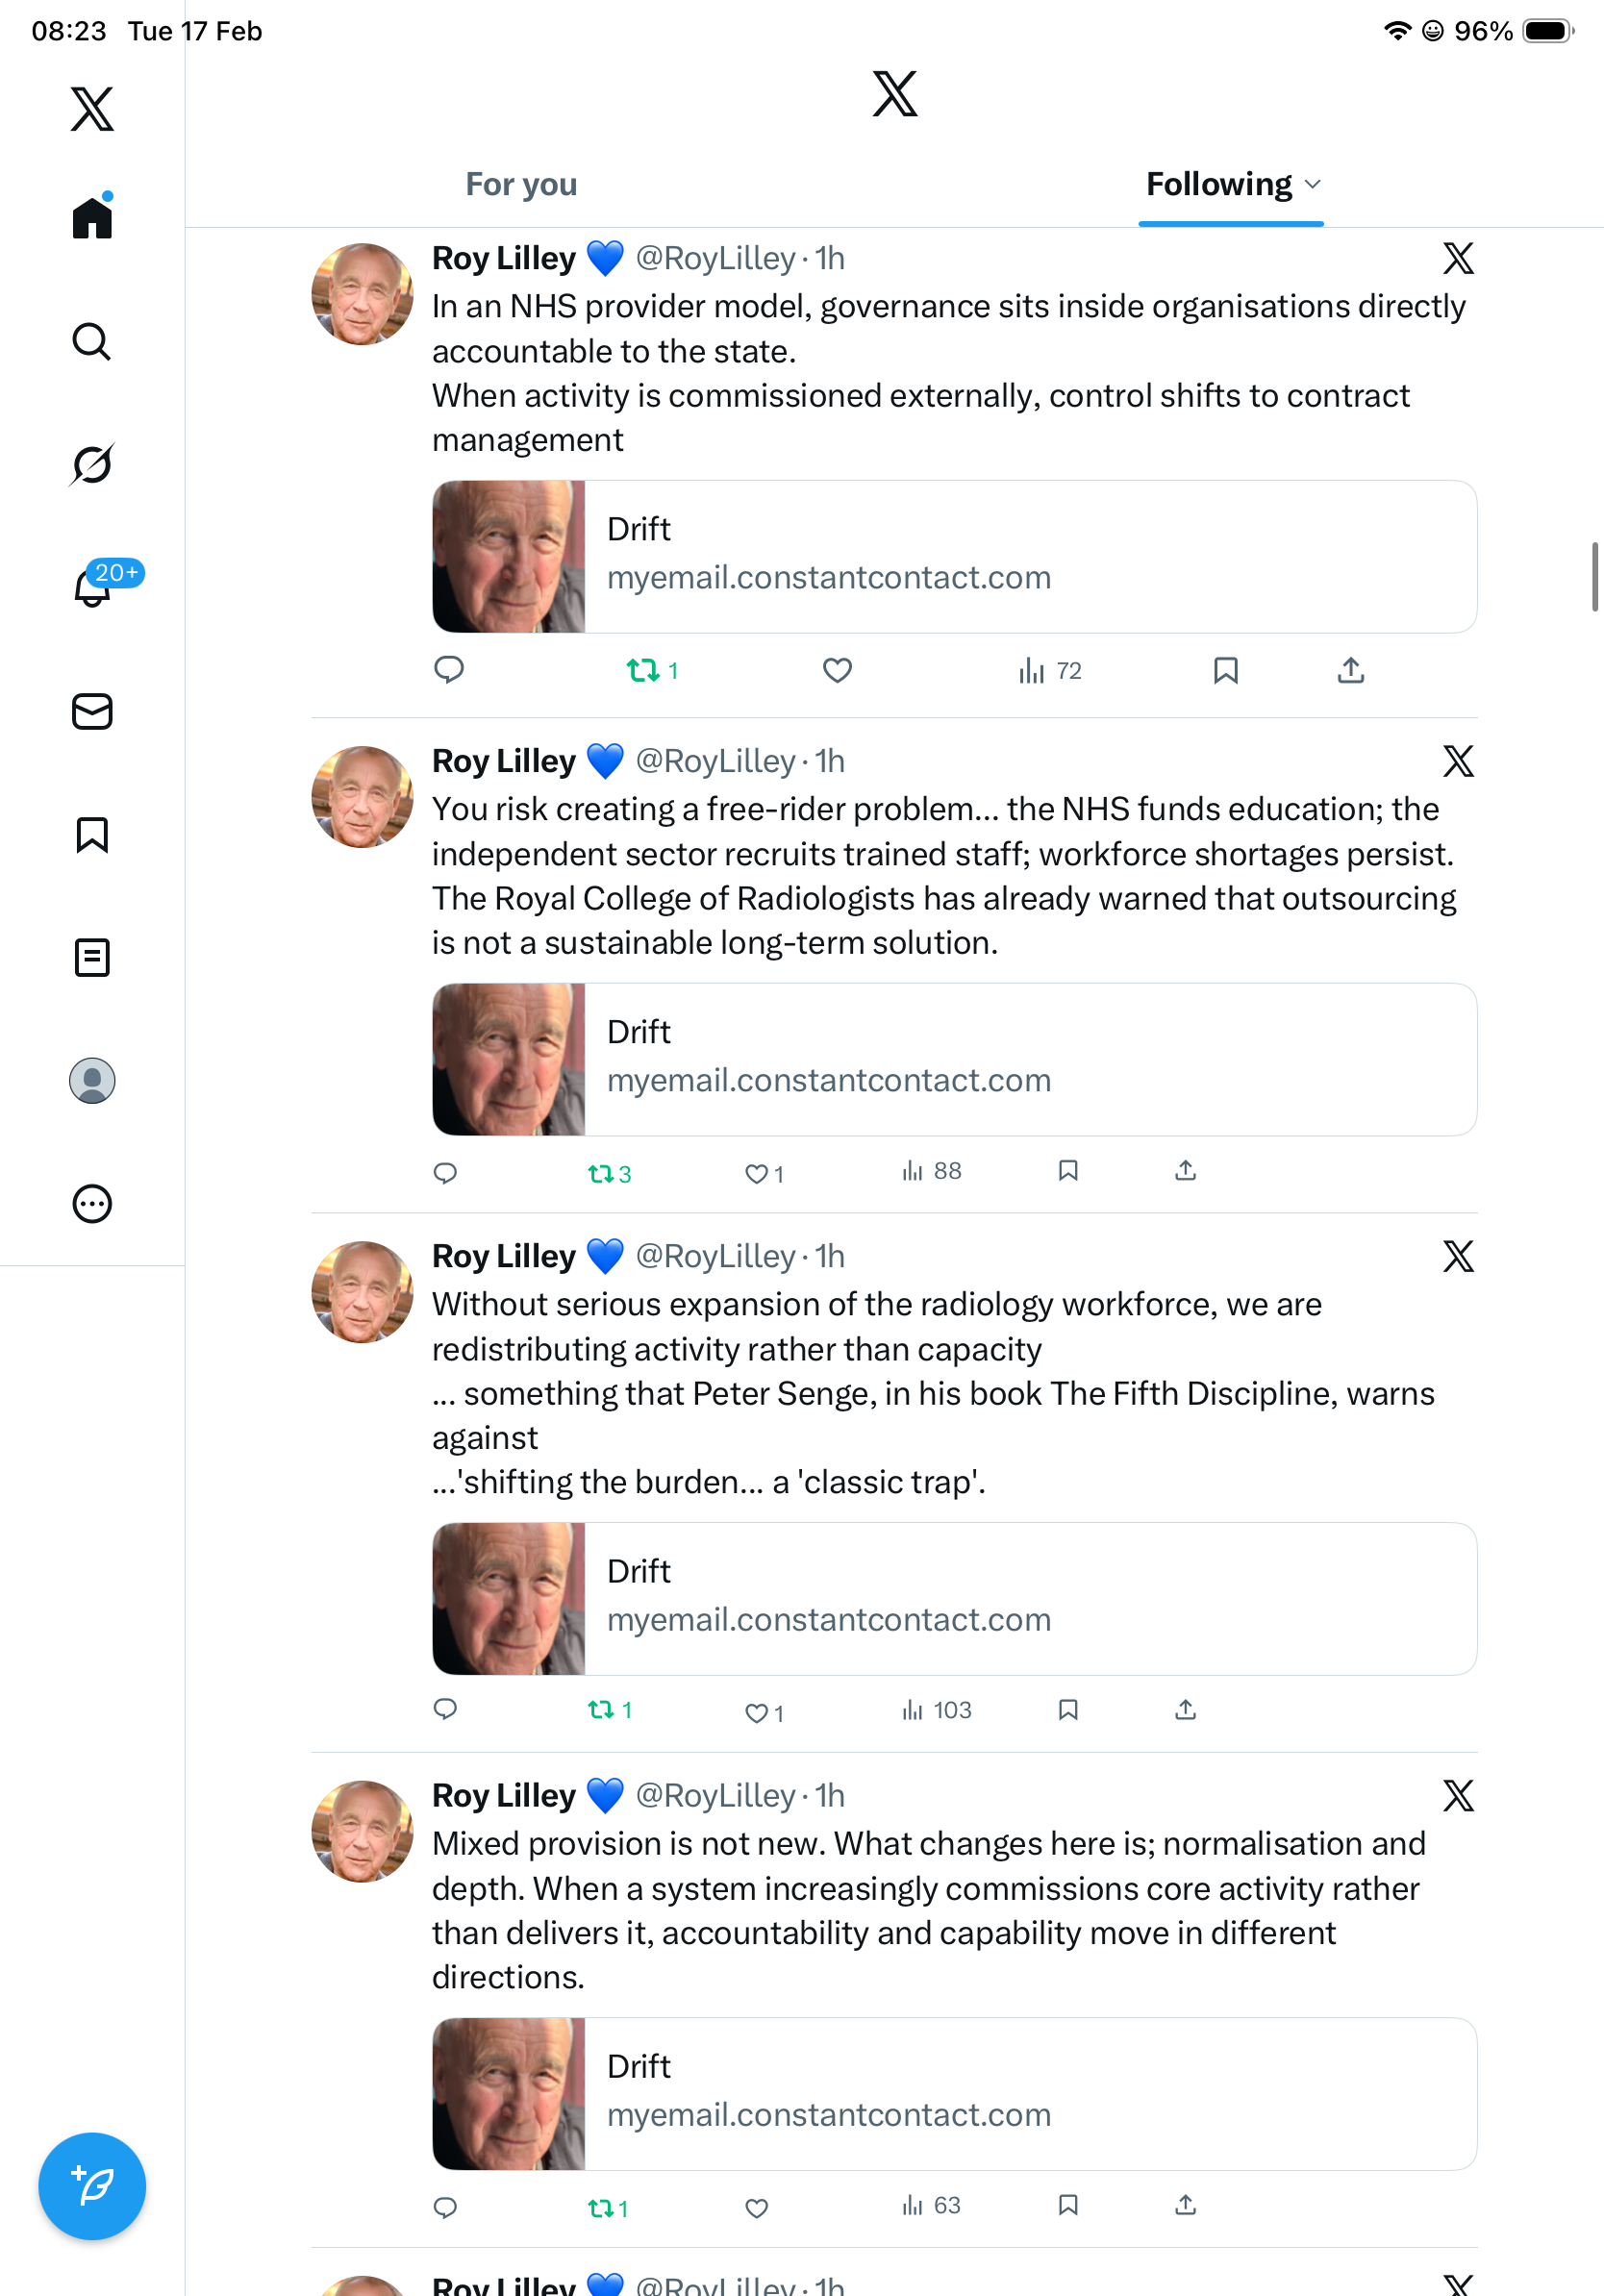Open the More options circle menu

(92, 1204)
